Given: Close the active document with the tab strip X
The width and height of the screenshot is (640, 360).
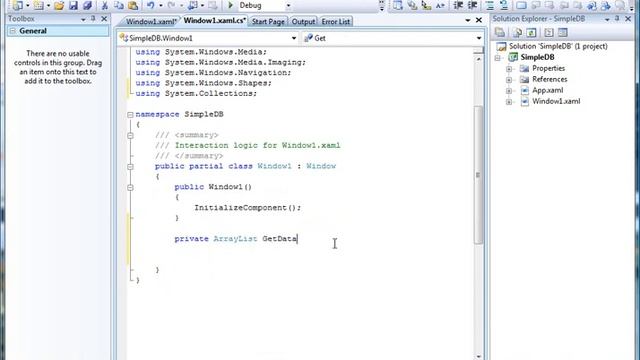Looking at the screenshot, I should [479, 20].
